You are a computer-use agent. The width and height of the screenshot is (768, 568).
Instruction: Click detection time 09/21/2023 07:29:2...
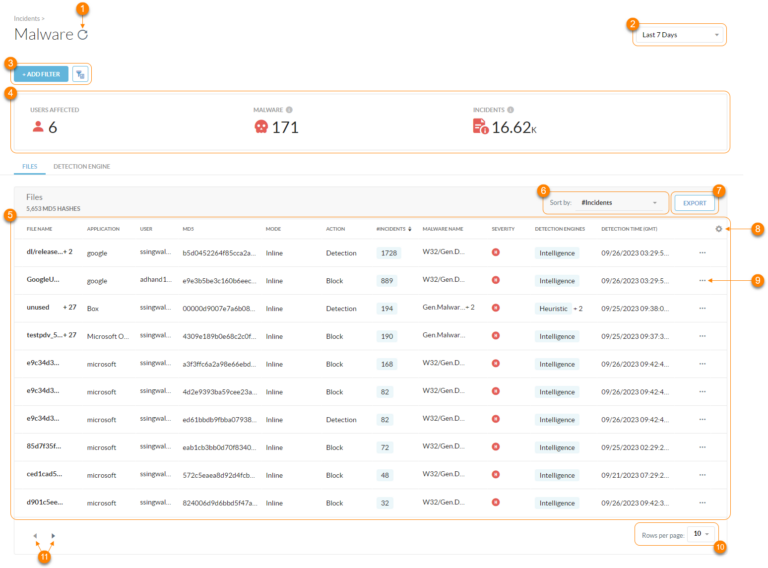pos(635,475)
